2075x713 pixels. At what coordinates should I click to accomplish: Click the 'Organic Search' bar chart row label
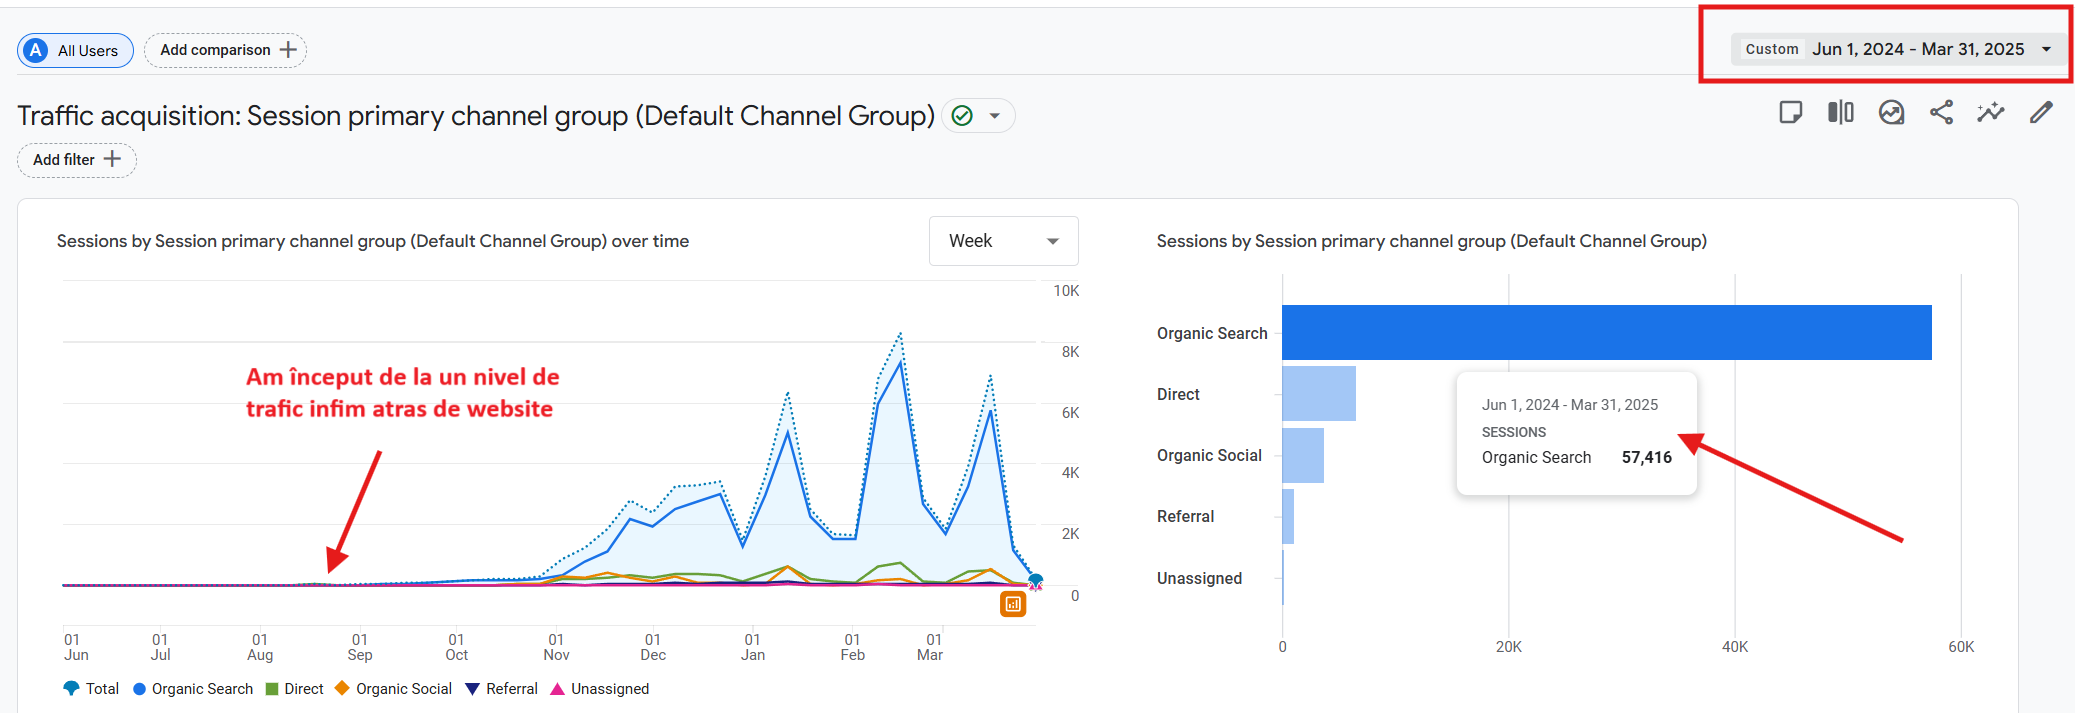(1212, 333)
